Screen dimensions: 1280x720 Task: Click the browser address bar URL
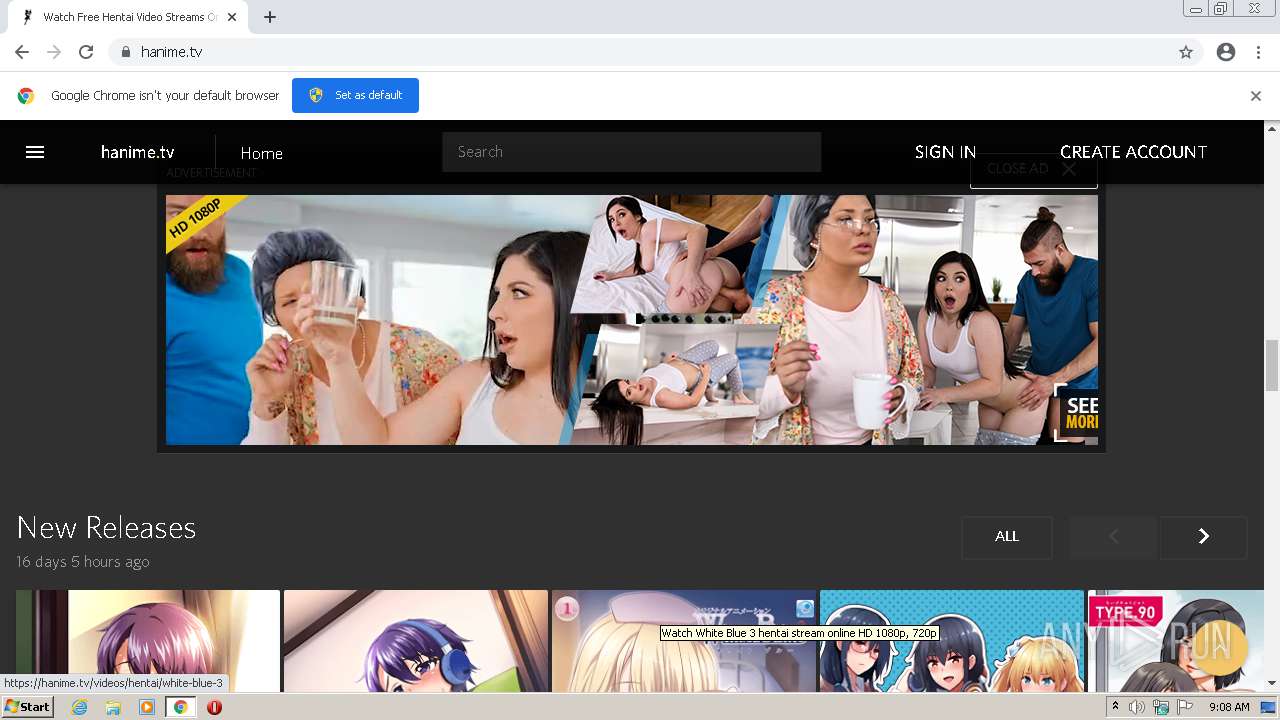[172, 52]
